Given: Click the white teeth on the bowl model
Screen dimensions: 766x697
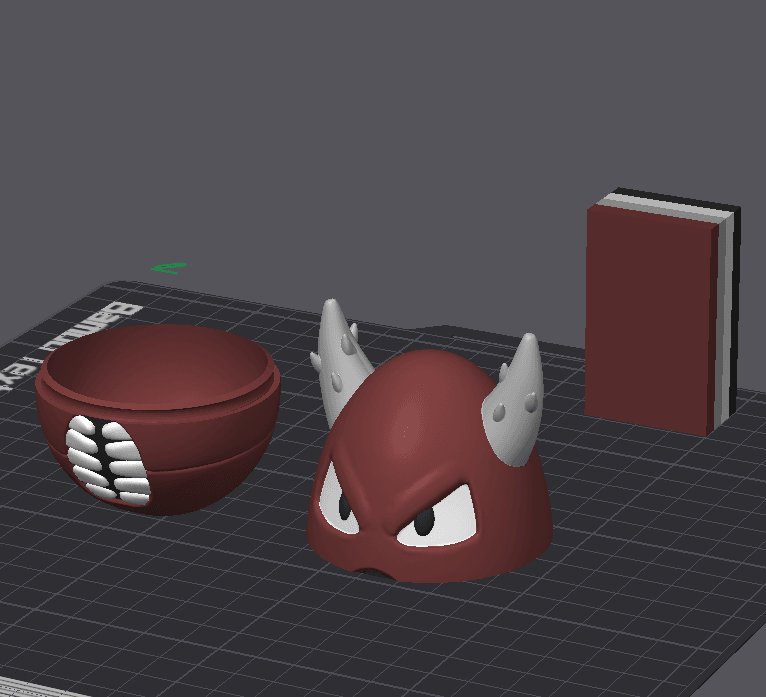Looking at the screenshot, I should pyautogui.click(x=107, y=460).
